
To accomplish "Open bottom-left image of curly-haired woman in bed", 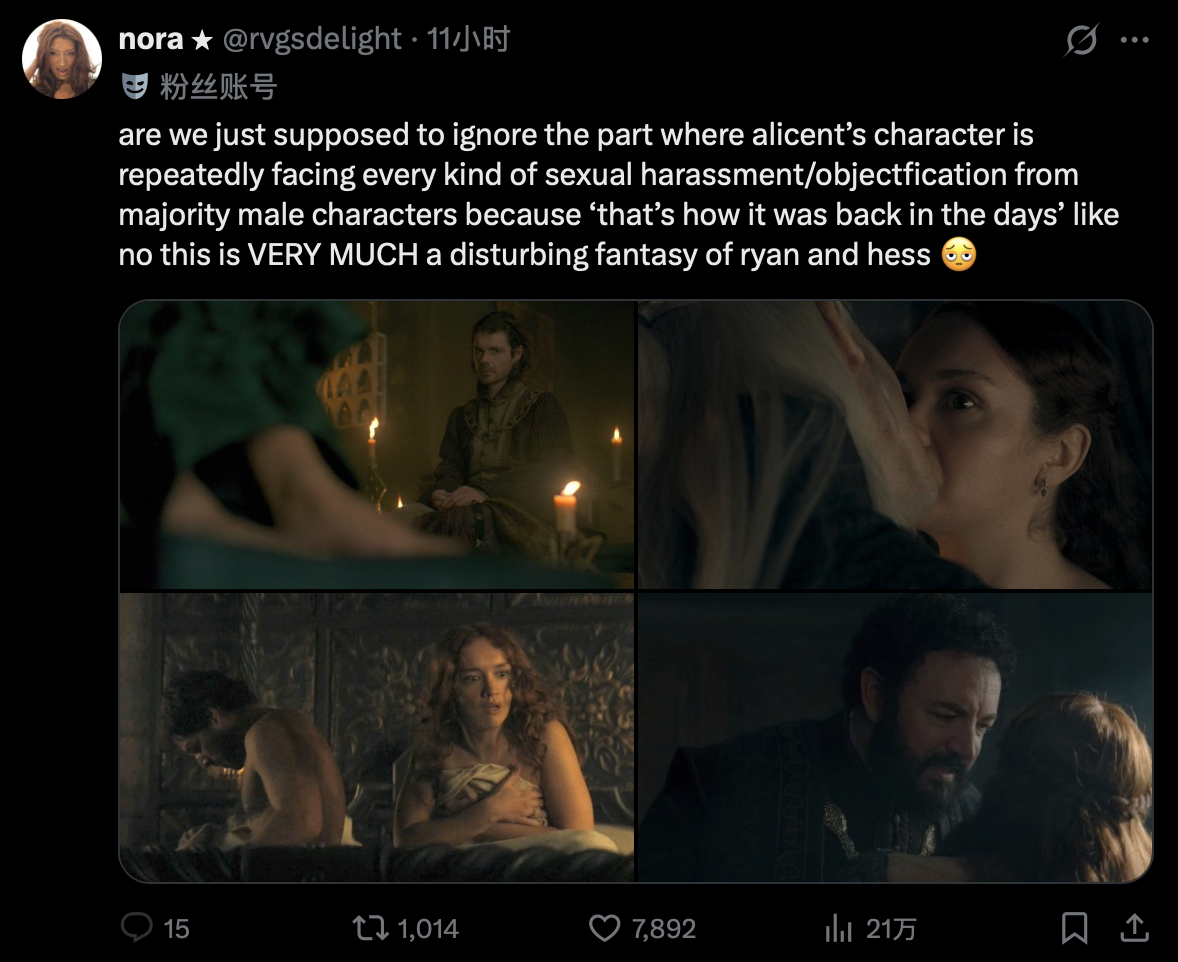I will tap(376, 737).
